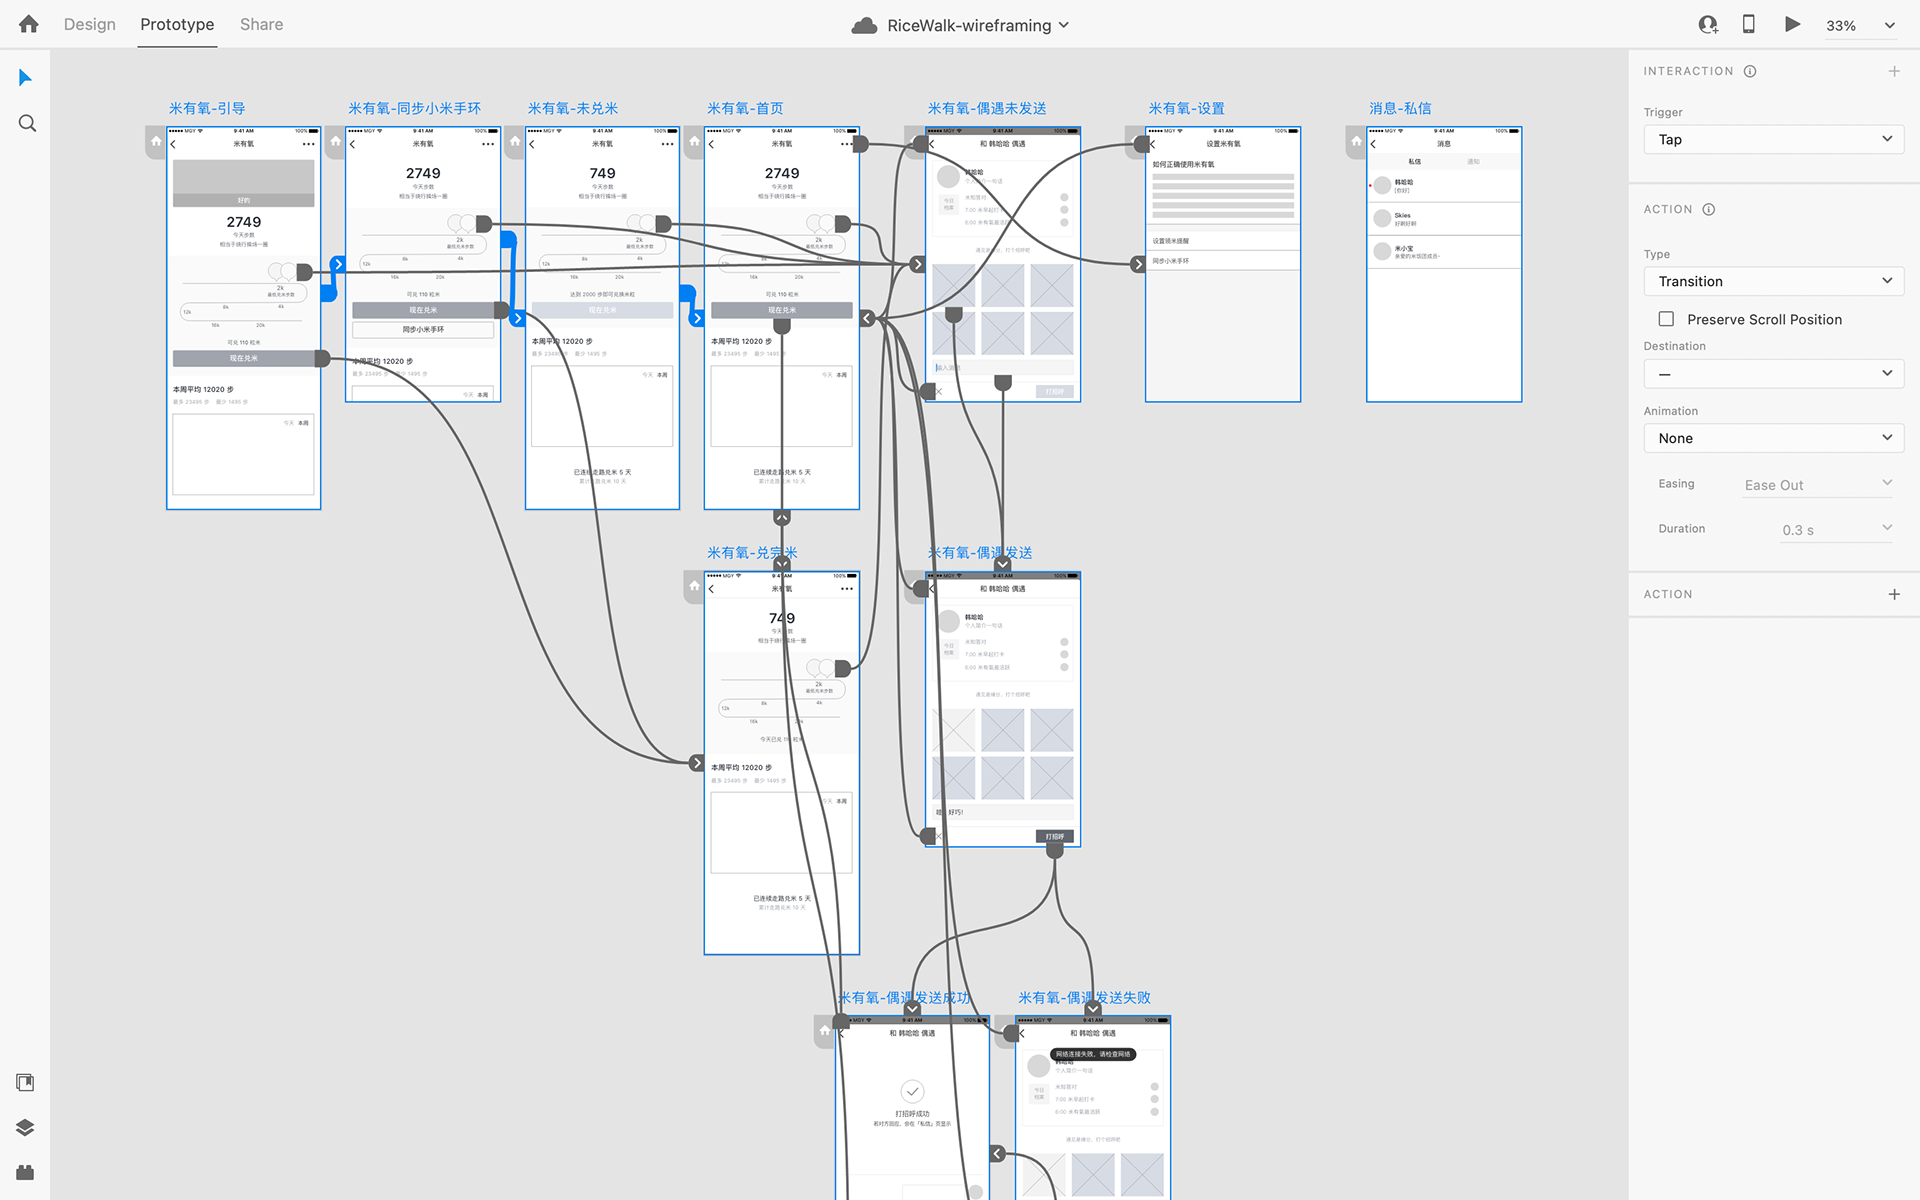
Task: Select the 消息-私信 artboard title
Action: [x=1400, y=108]
